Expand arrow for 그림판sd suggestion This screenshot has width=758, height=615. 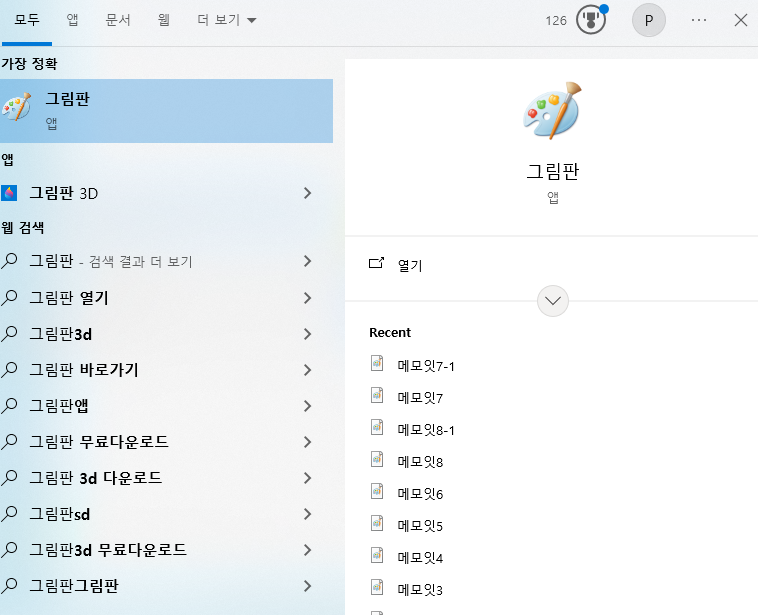tap(307, 514)
